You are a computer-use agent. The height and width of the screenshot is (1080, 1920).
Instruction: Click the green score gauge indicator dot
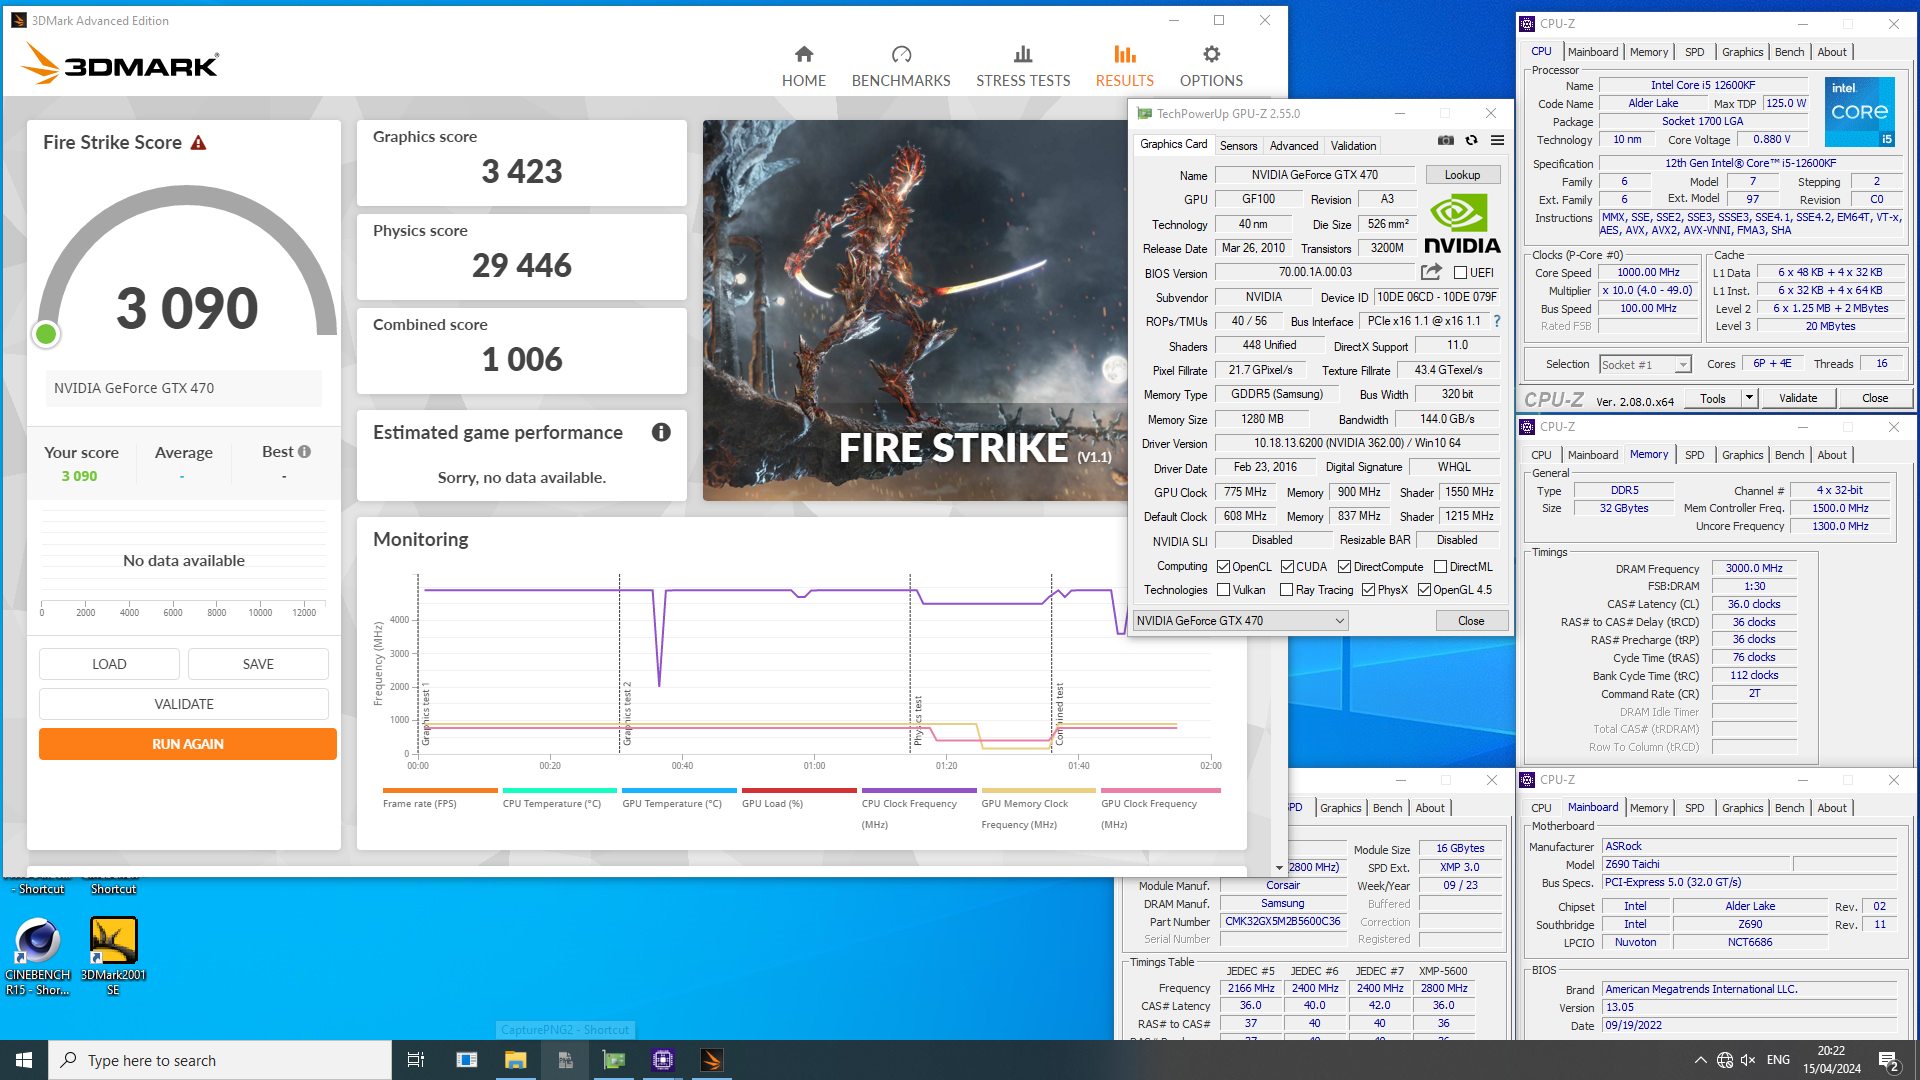coord(46,335)
